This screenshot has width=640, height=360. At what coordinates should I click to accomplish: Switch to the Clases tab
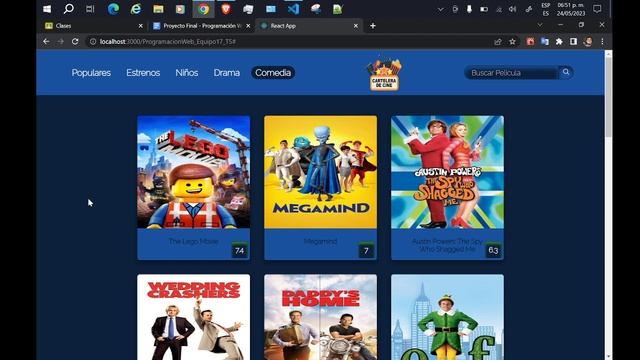click(94, 26)
